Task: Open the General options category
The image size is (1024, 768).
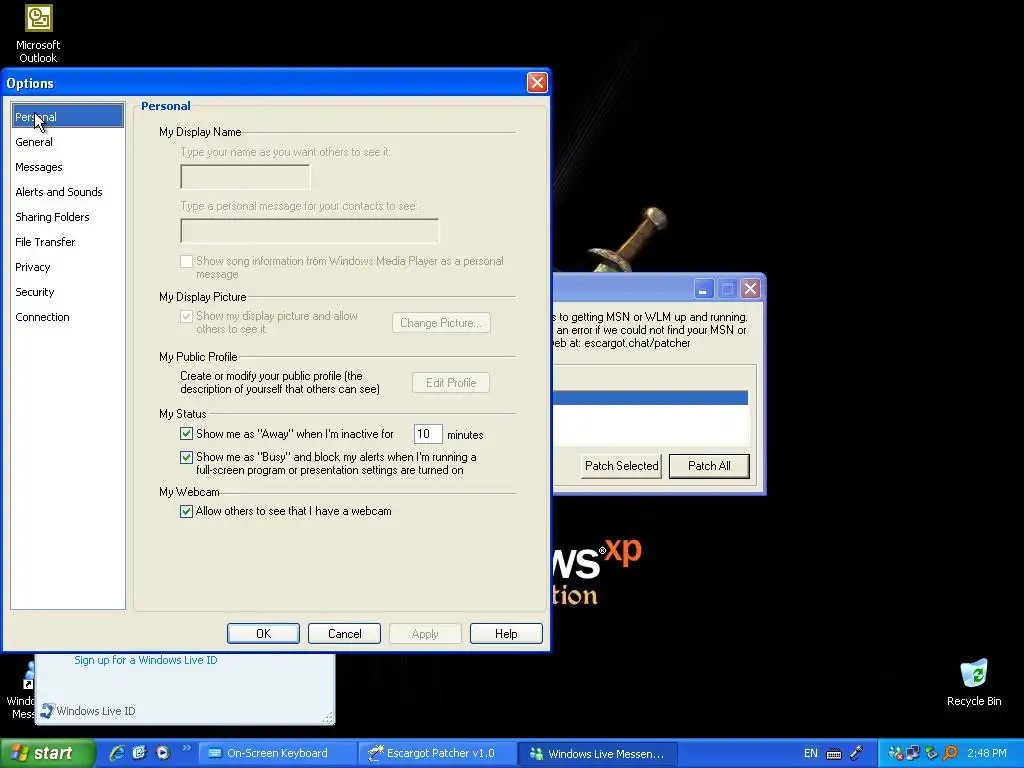Action: [x=68, y=142]
